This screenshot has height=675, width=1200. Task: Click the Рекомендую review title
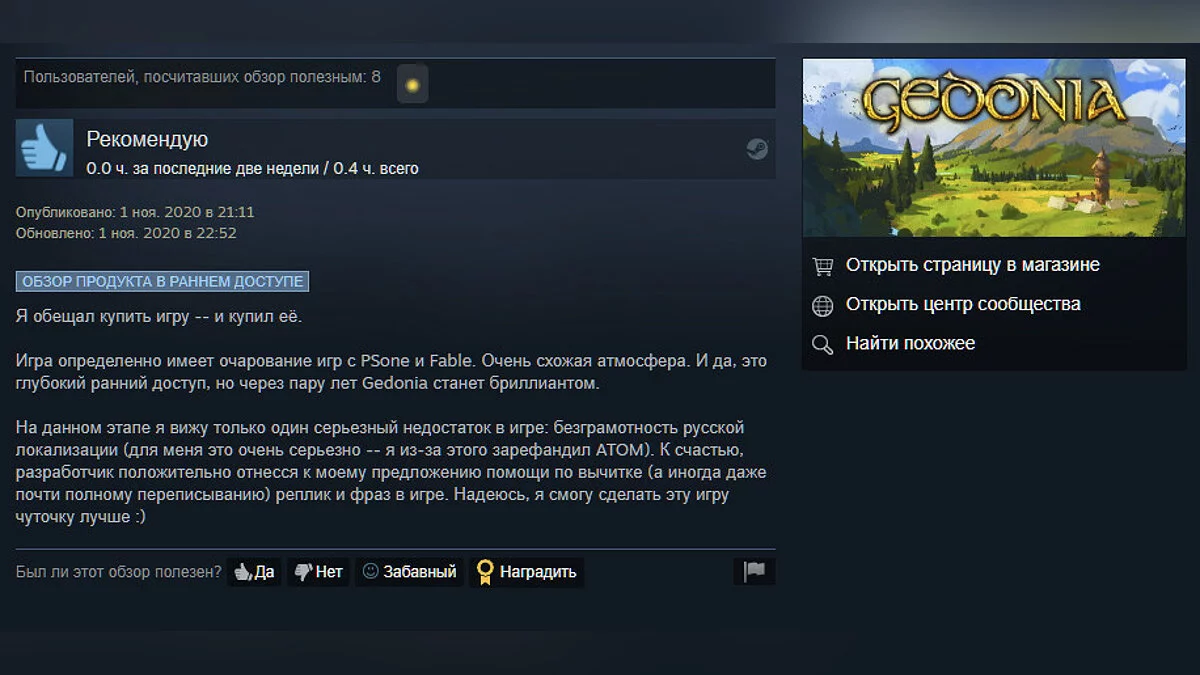147,140
